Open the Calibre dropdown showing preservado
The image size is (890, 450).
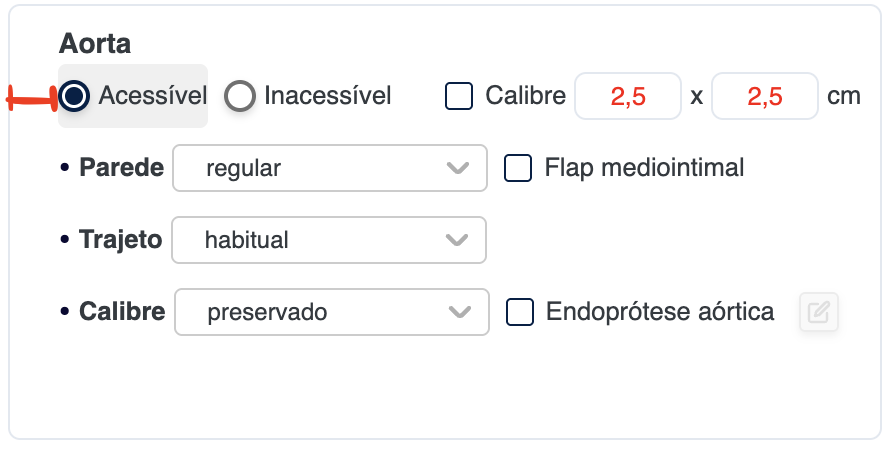point(331,312)
